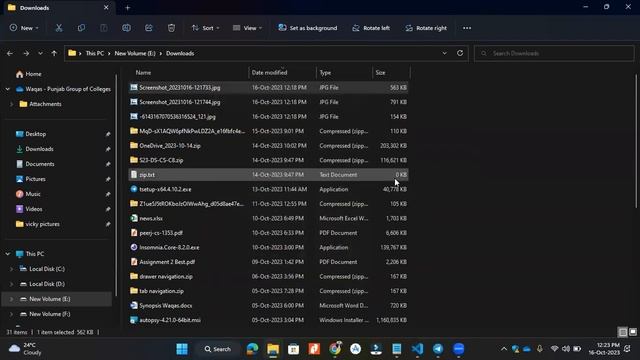Collapse Waqas - Punjab Group of Colleges
This screenshot has width=640, height=360.
(8, 89)
